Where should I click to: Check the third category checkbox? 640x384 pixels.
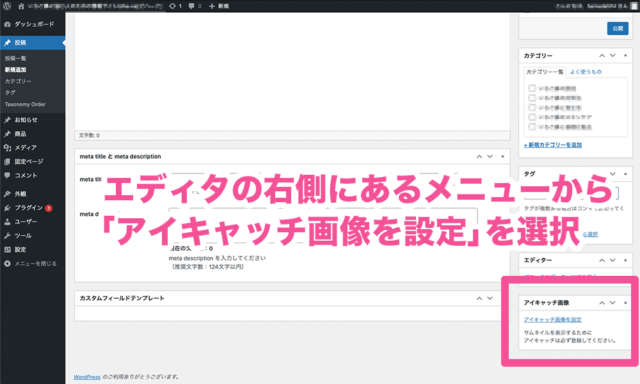(532, 107)
